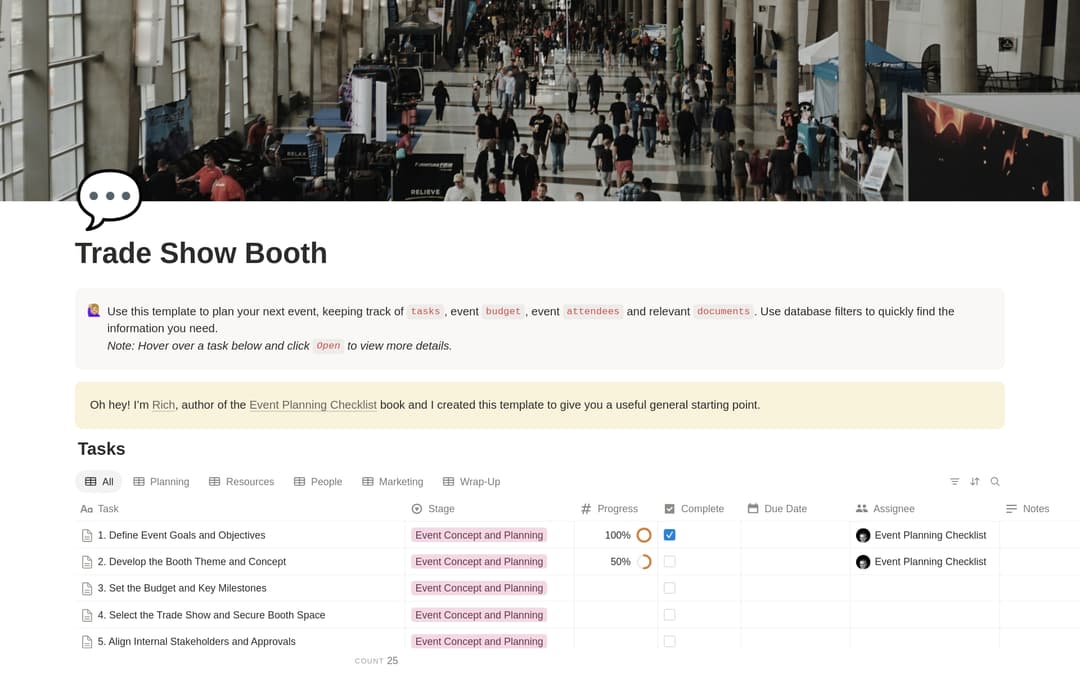
Task: Switch to the Resources view tab
Action: (241, 481)
